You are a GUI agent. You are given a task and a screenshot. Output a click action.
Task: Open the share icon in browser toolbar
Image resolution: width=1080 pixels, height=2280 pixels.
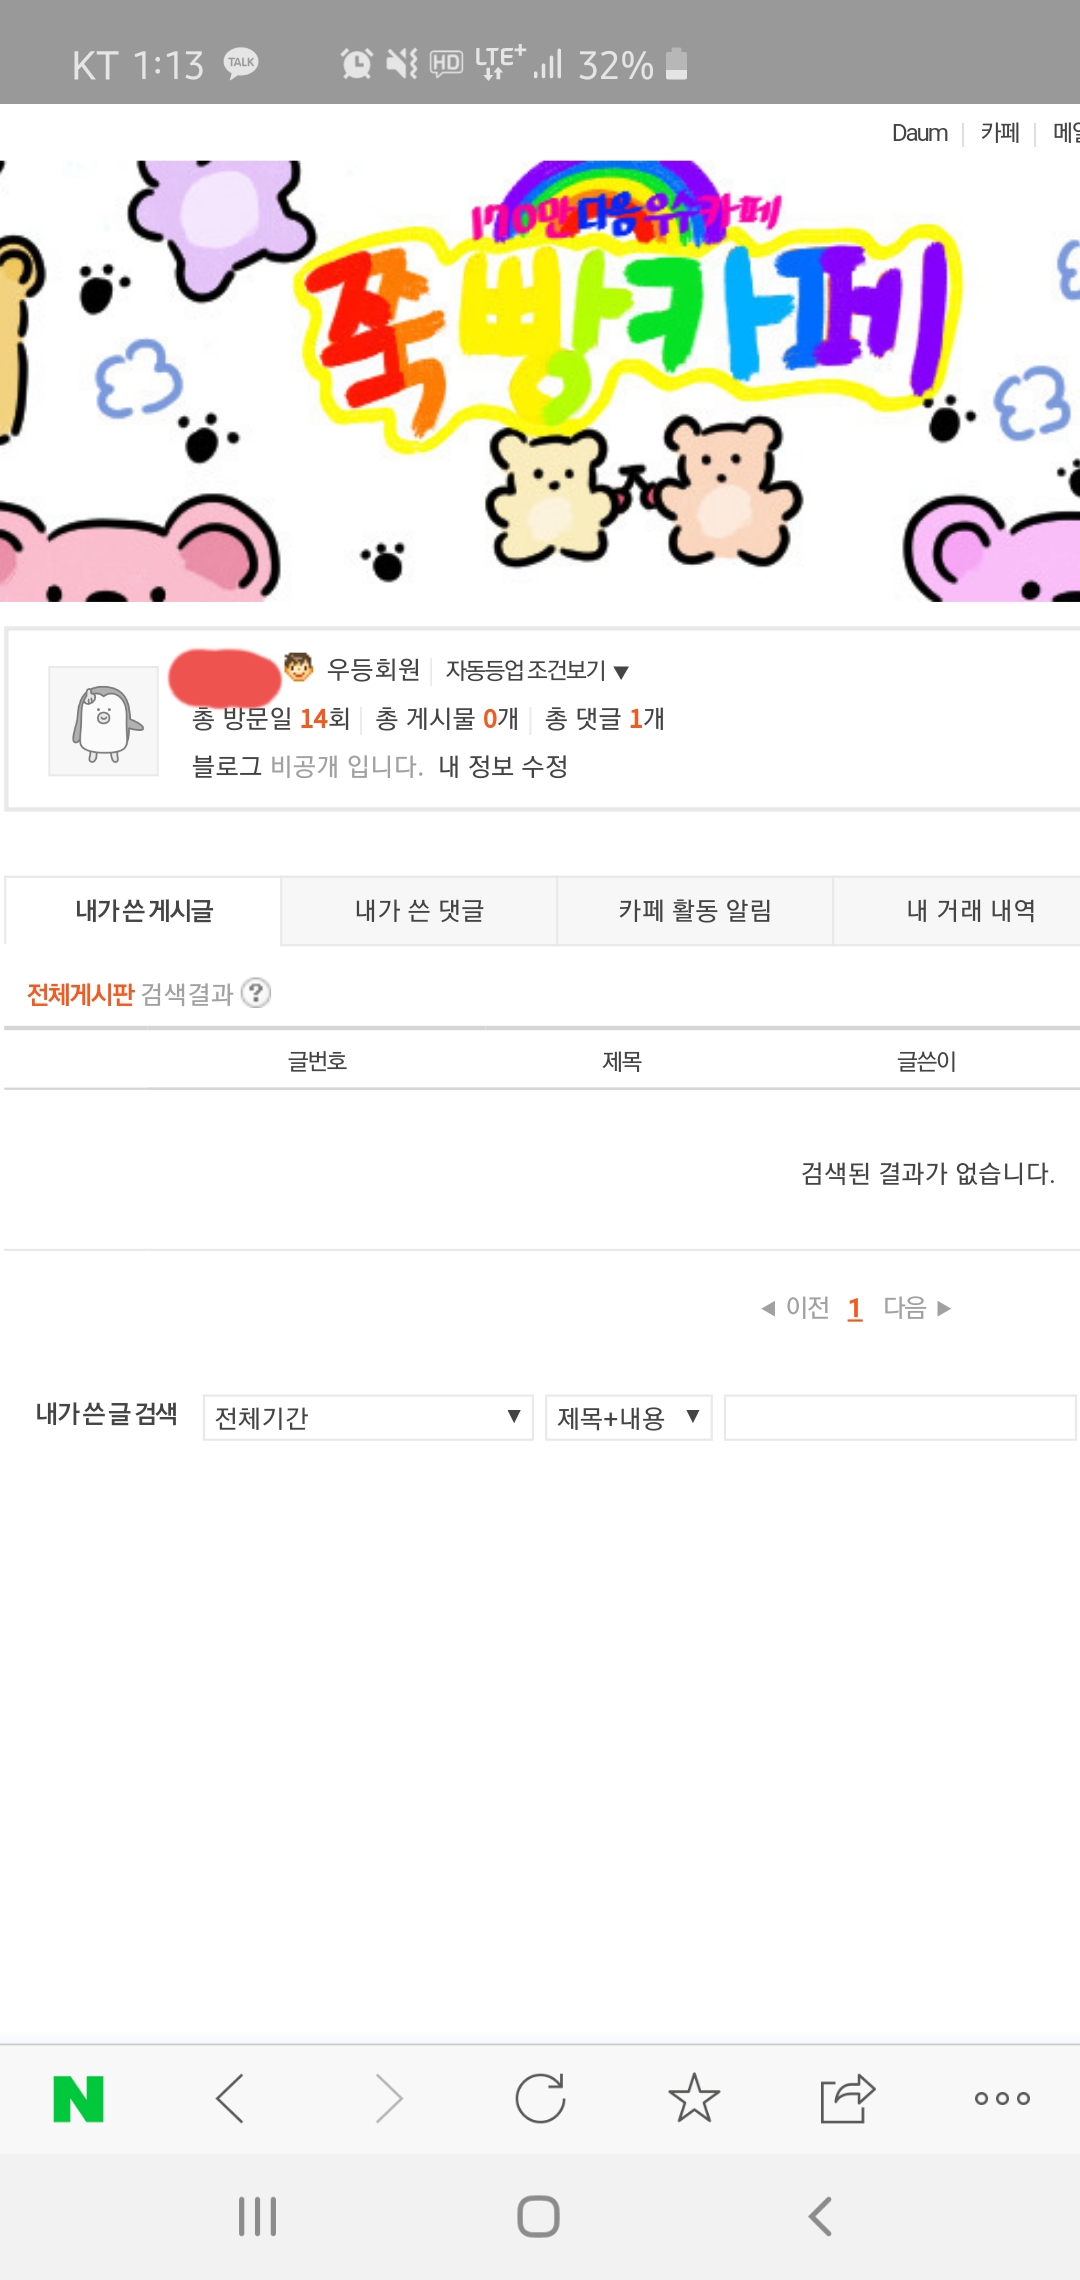pyautogui.click(x=847, y=2098)
